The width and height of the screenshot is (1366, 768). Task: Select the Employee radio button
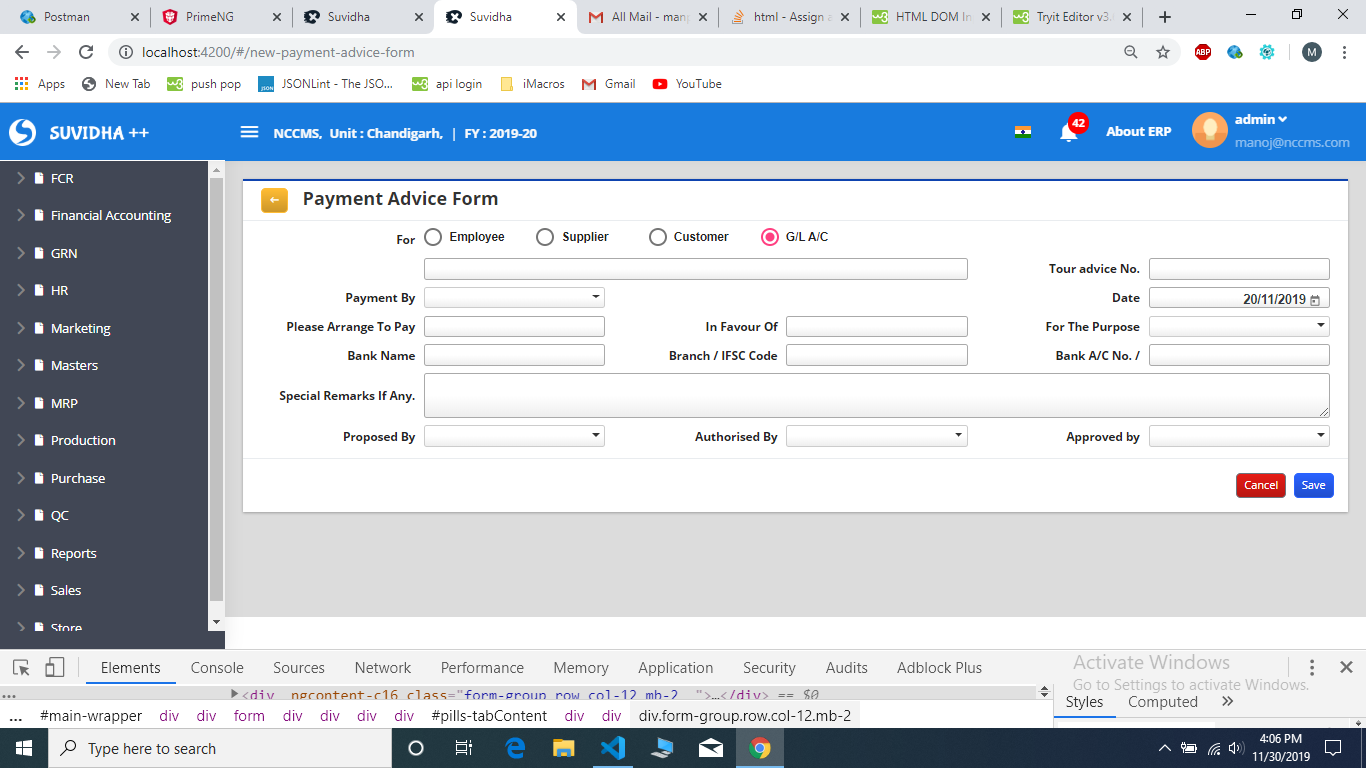(433, 237)
